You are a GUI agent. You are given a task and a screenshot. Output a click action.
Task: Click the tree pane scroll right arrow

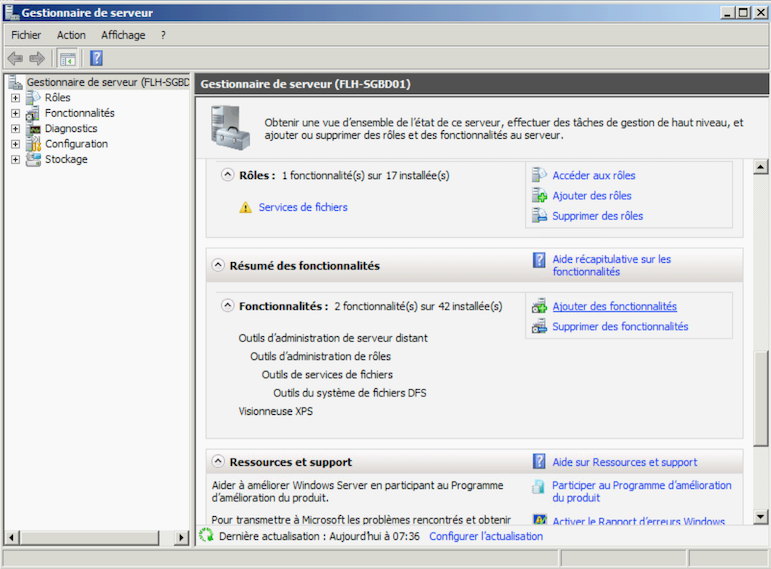coord(181,538)
